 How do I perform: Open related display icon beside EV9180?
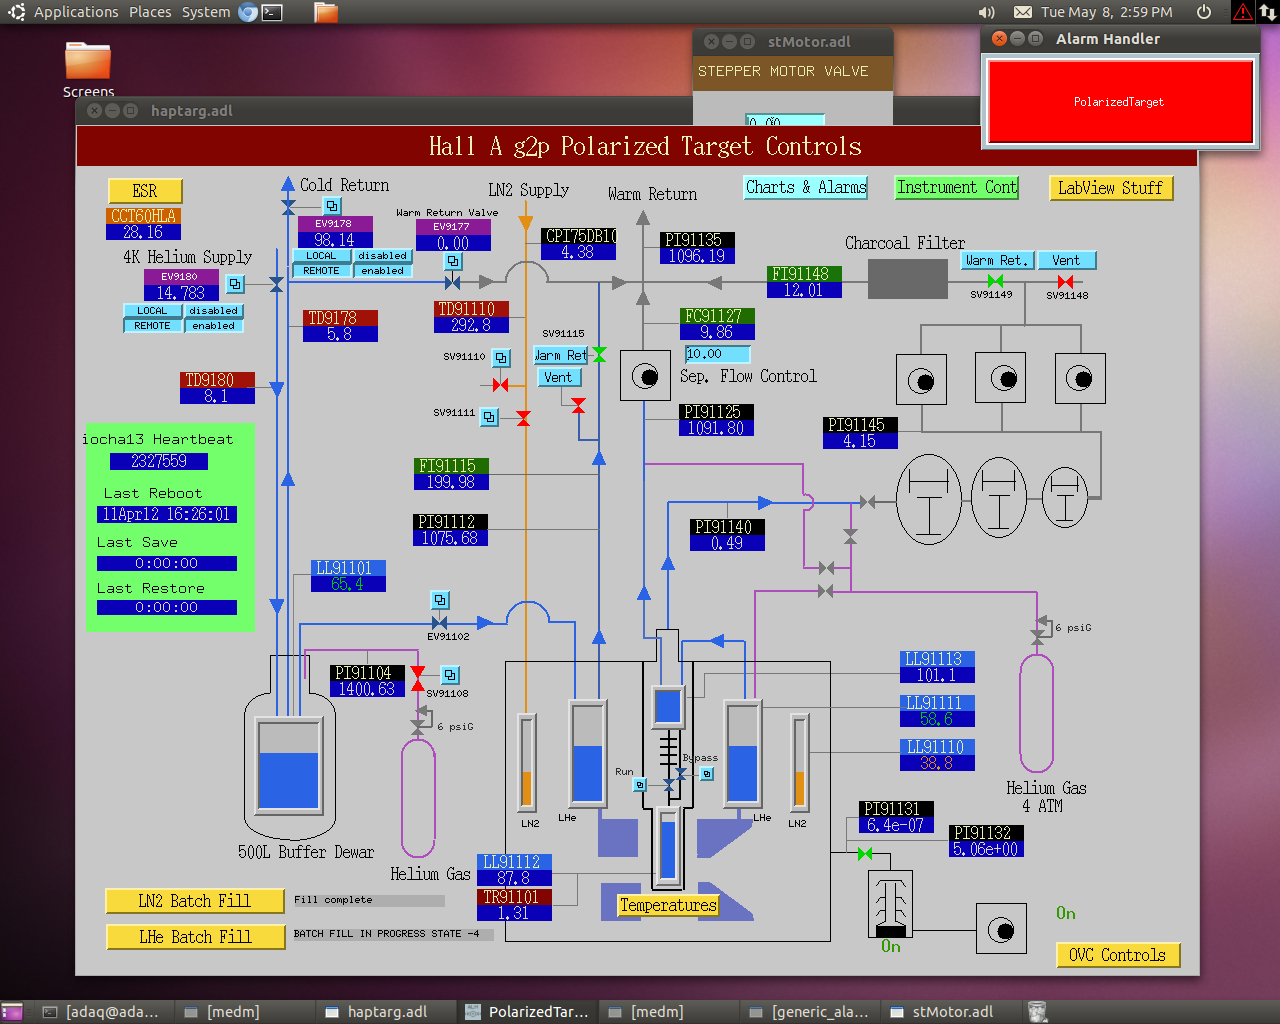point(235,284)
